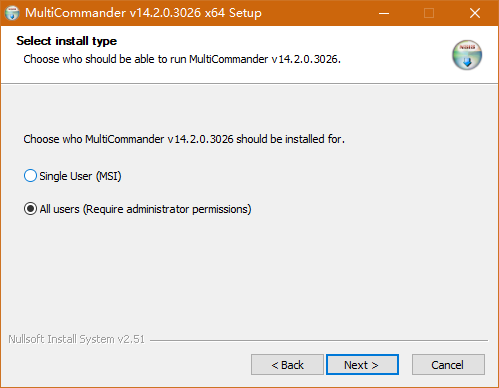This screenshot has width=499, height=388.
Task: Click the "Choose who should be able to run" subtitle
Action: pos(105,59)
